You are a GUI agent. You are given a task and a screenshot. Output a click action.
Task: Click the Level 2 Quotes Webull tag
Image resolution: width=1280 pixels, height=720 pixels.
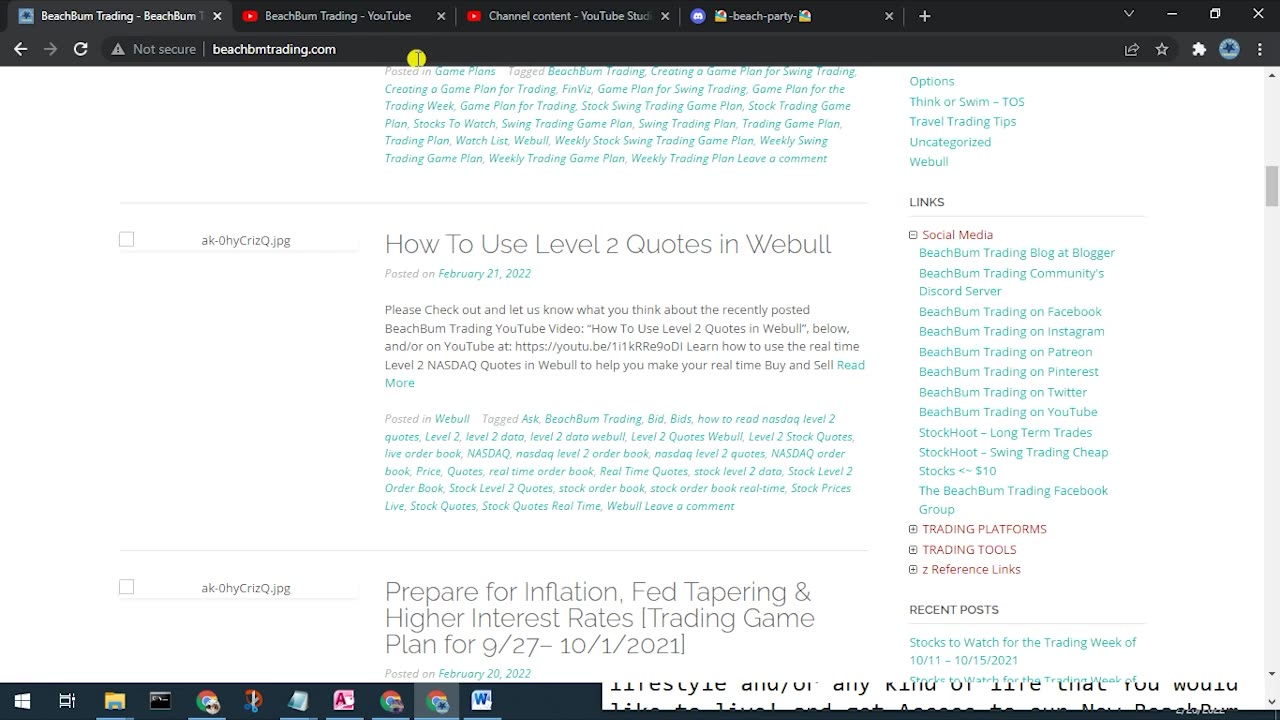[686, 436]
